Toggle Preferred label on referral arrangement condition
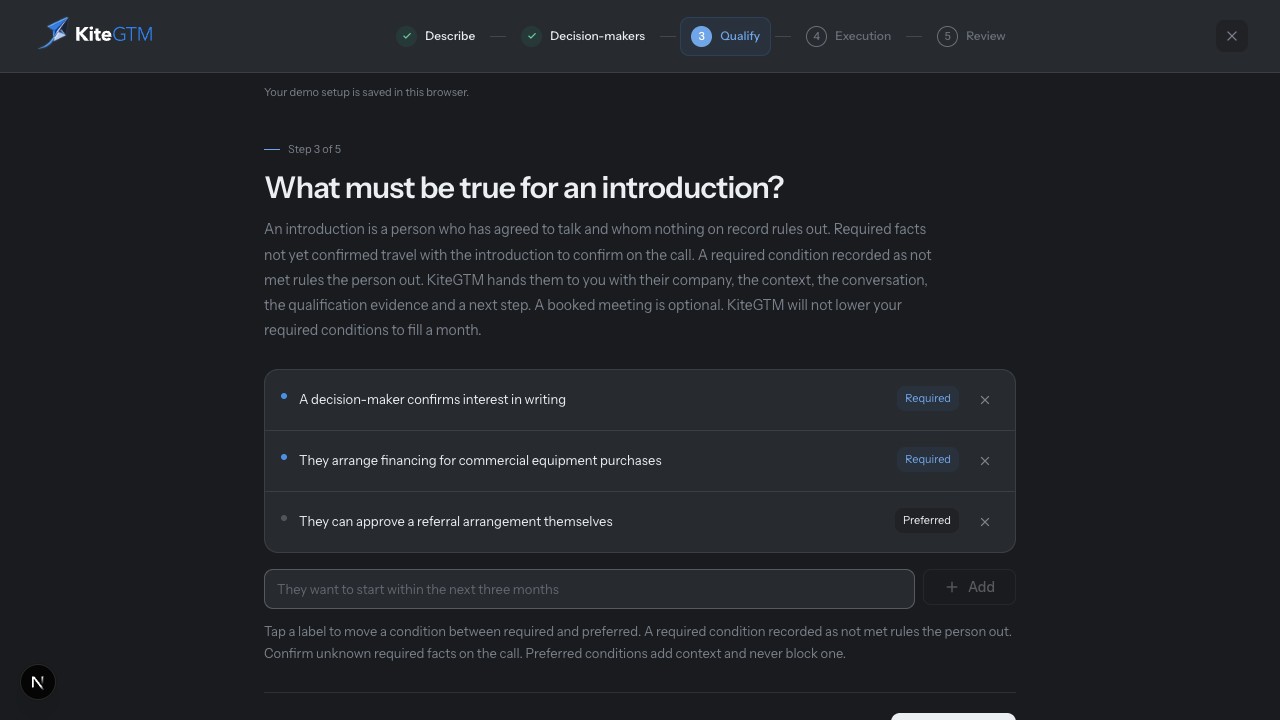The width and height of the screenshot is (1280, 720). tap(927, 520)
